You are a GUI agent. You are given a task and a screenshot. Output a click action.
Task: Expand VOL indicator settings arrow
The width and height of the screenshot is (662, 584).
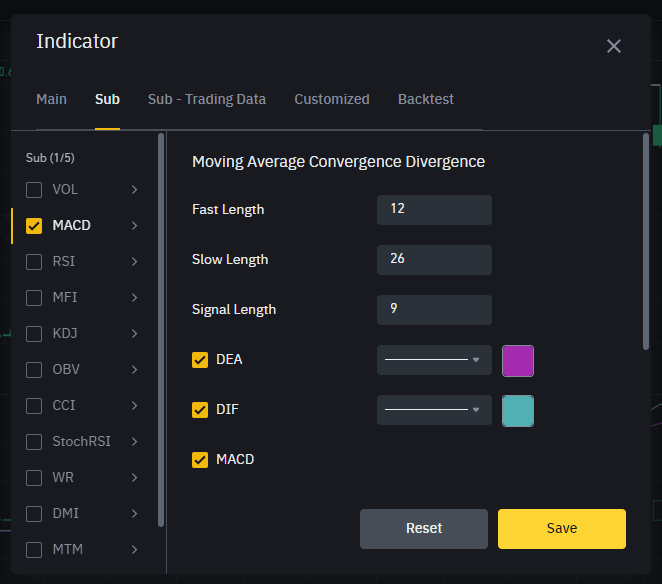coord(134,189)
